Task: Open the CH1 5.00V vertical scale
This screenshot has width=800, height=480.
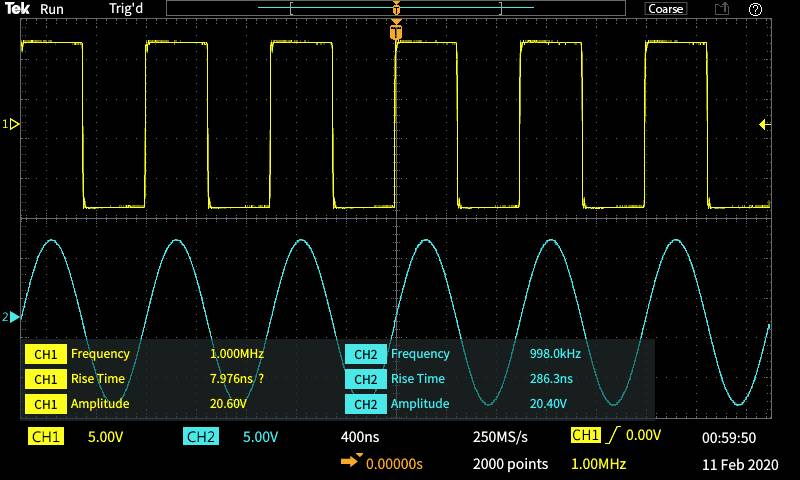Action: (105, 437)
